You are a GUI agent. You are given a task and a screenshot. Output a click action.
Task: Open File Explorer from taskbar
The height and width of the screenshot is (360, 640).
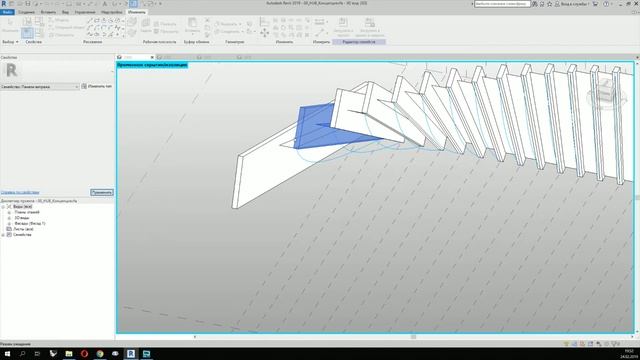click(69, 354)
